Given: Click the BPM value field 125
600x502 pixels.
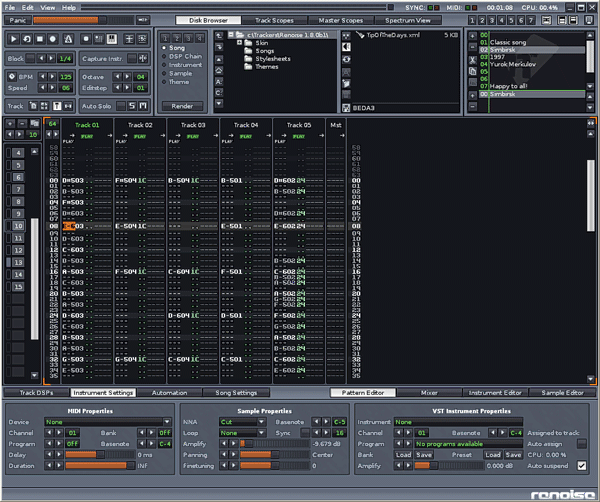Looking at the screenshot, I should click(x=65, y=77).
